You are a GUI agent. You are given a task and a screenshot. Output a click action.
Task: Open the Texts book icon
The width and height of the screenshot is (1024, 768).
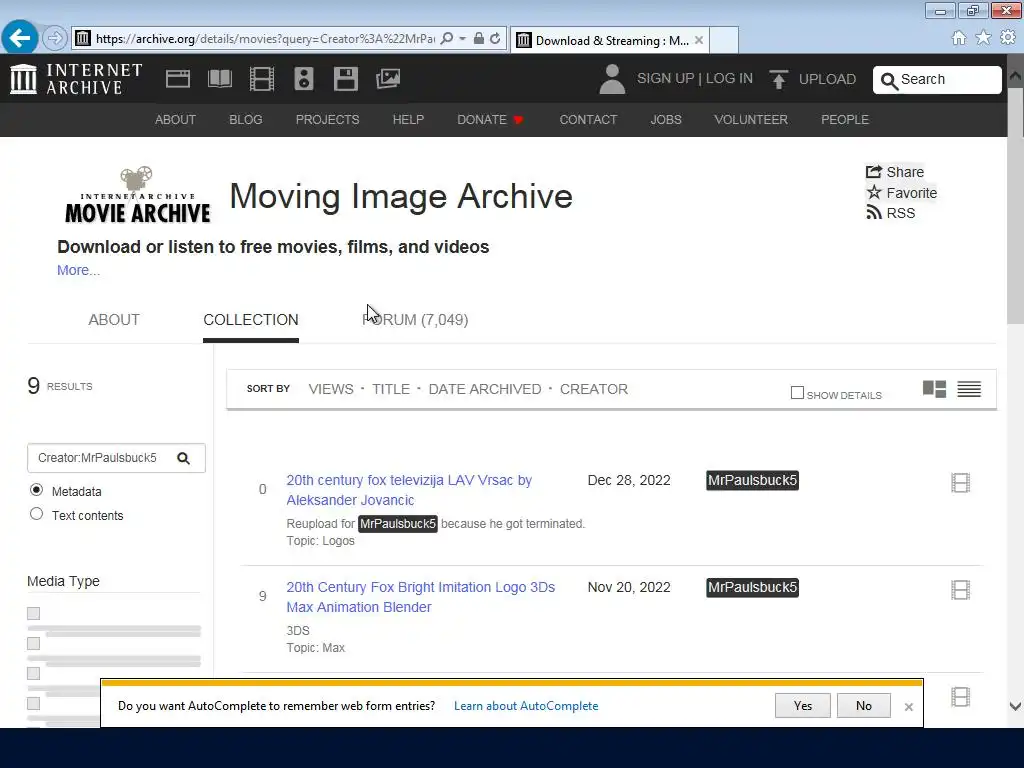click(x=219, y=79)
